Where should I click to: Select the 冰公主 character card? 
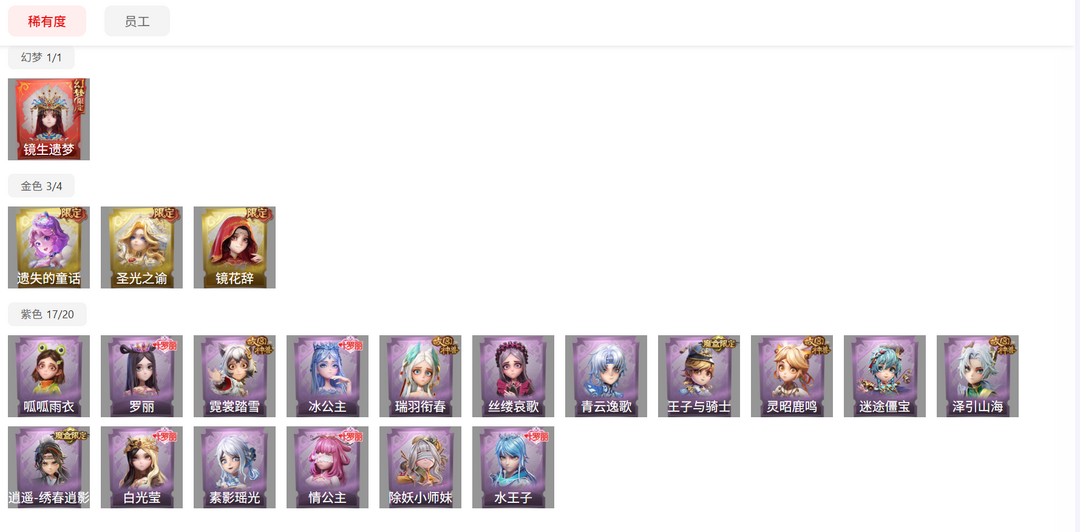[x=328, y=376]
